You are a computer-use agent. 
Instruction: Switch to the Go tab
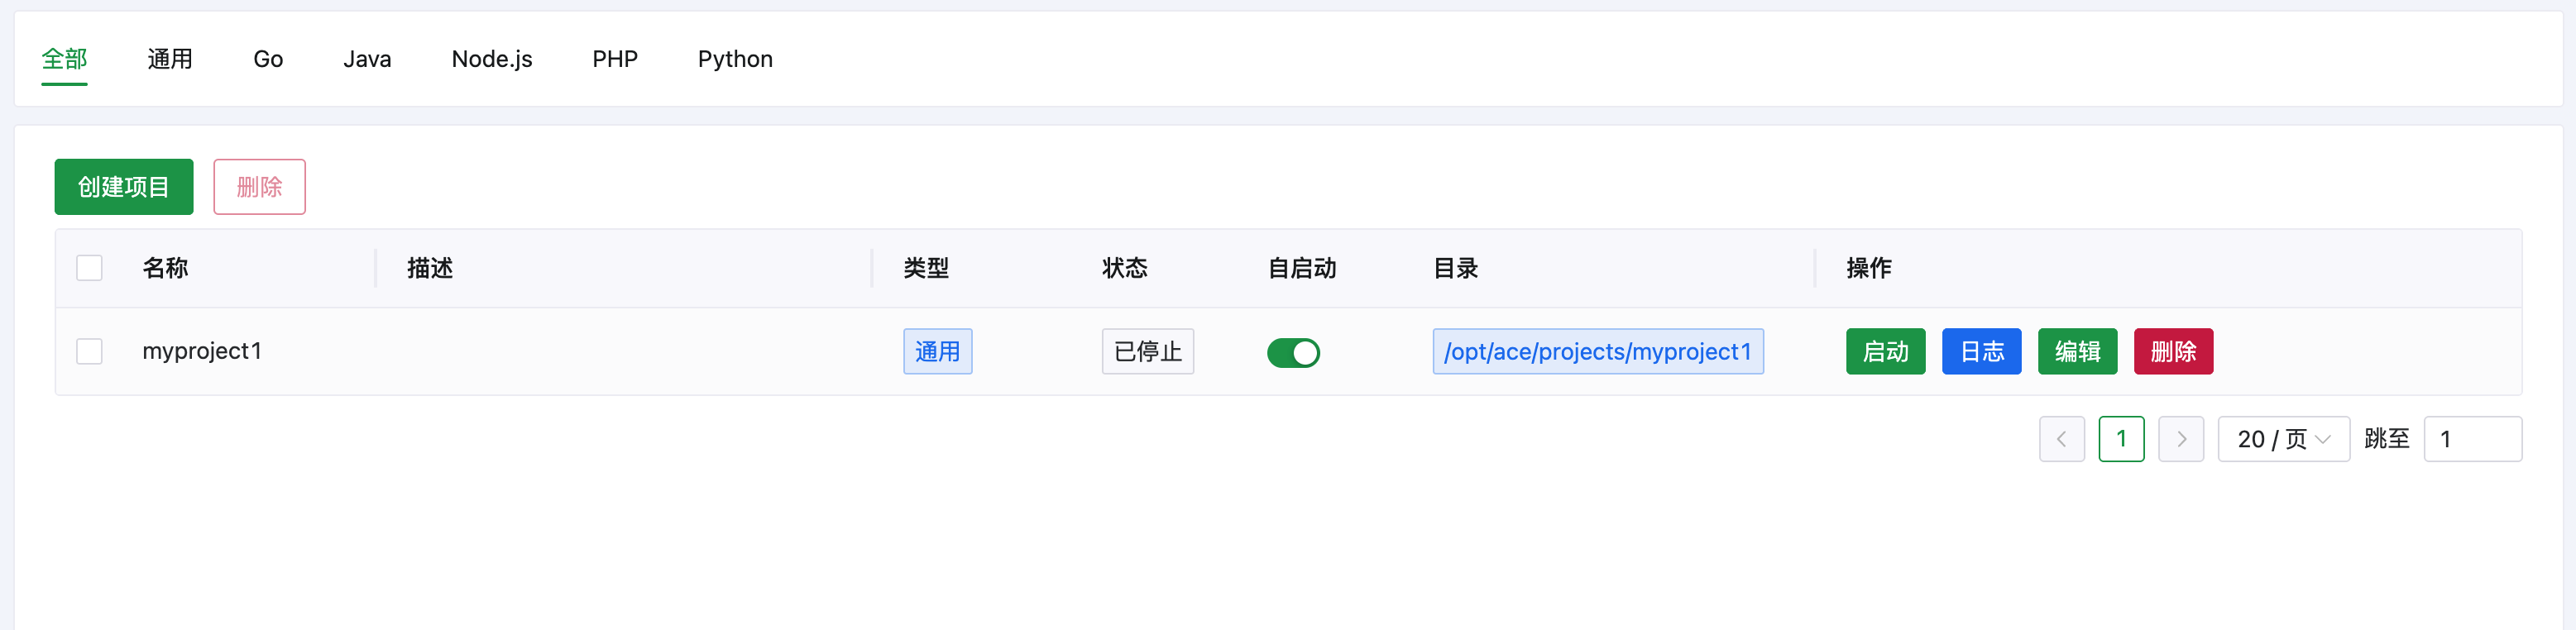click(267, 59)
